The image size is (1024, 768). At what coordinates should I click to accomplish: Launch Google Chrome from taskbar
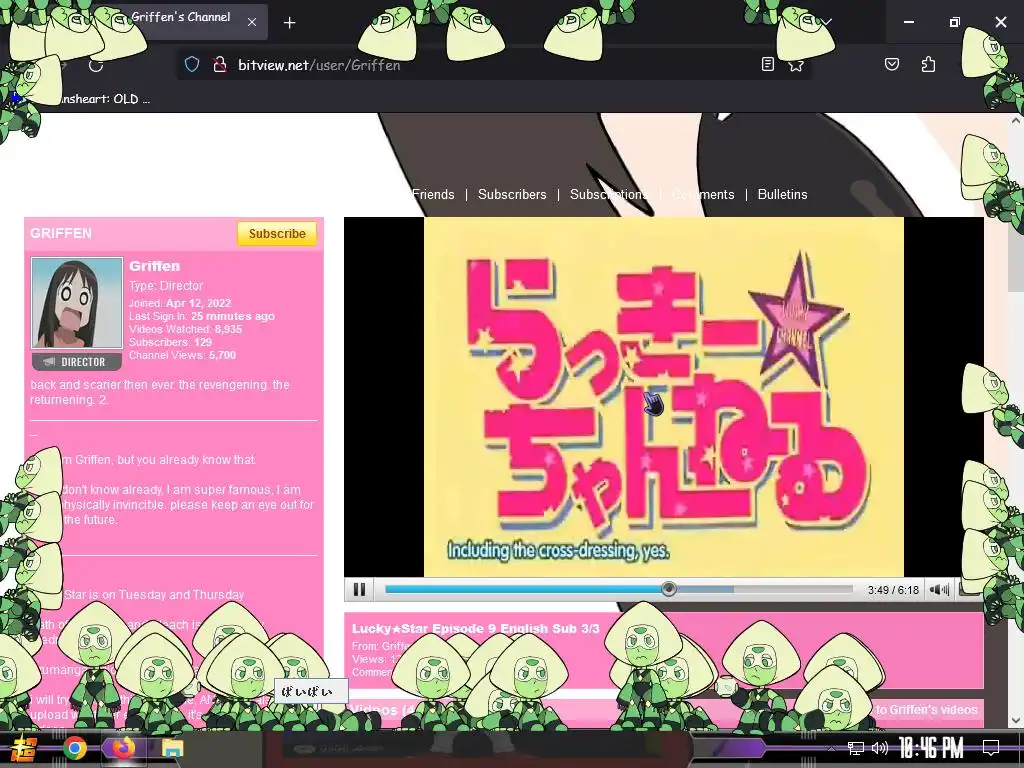pyautogui.click(x=74, y=748)
